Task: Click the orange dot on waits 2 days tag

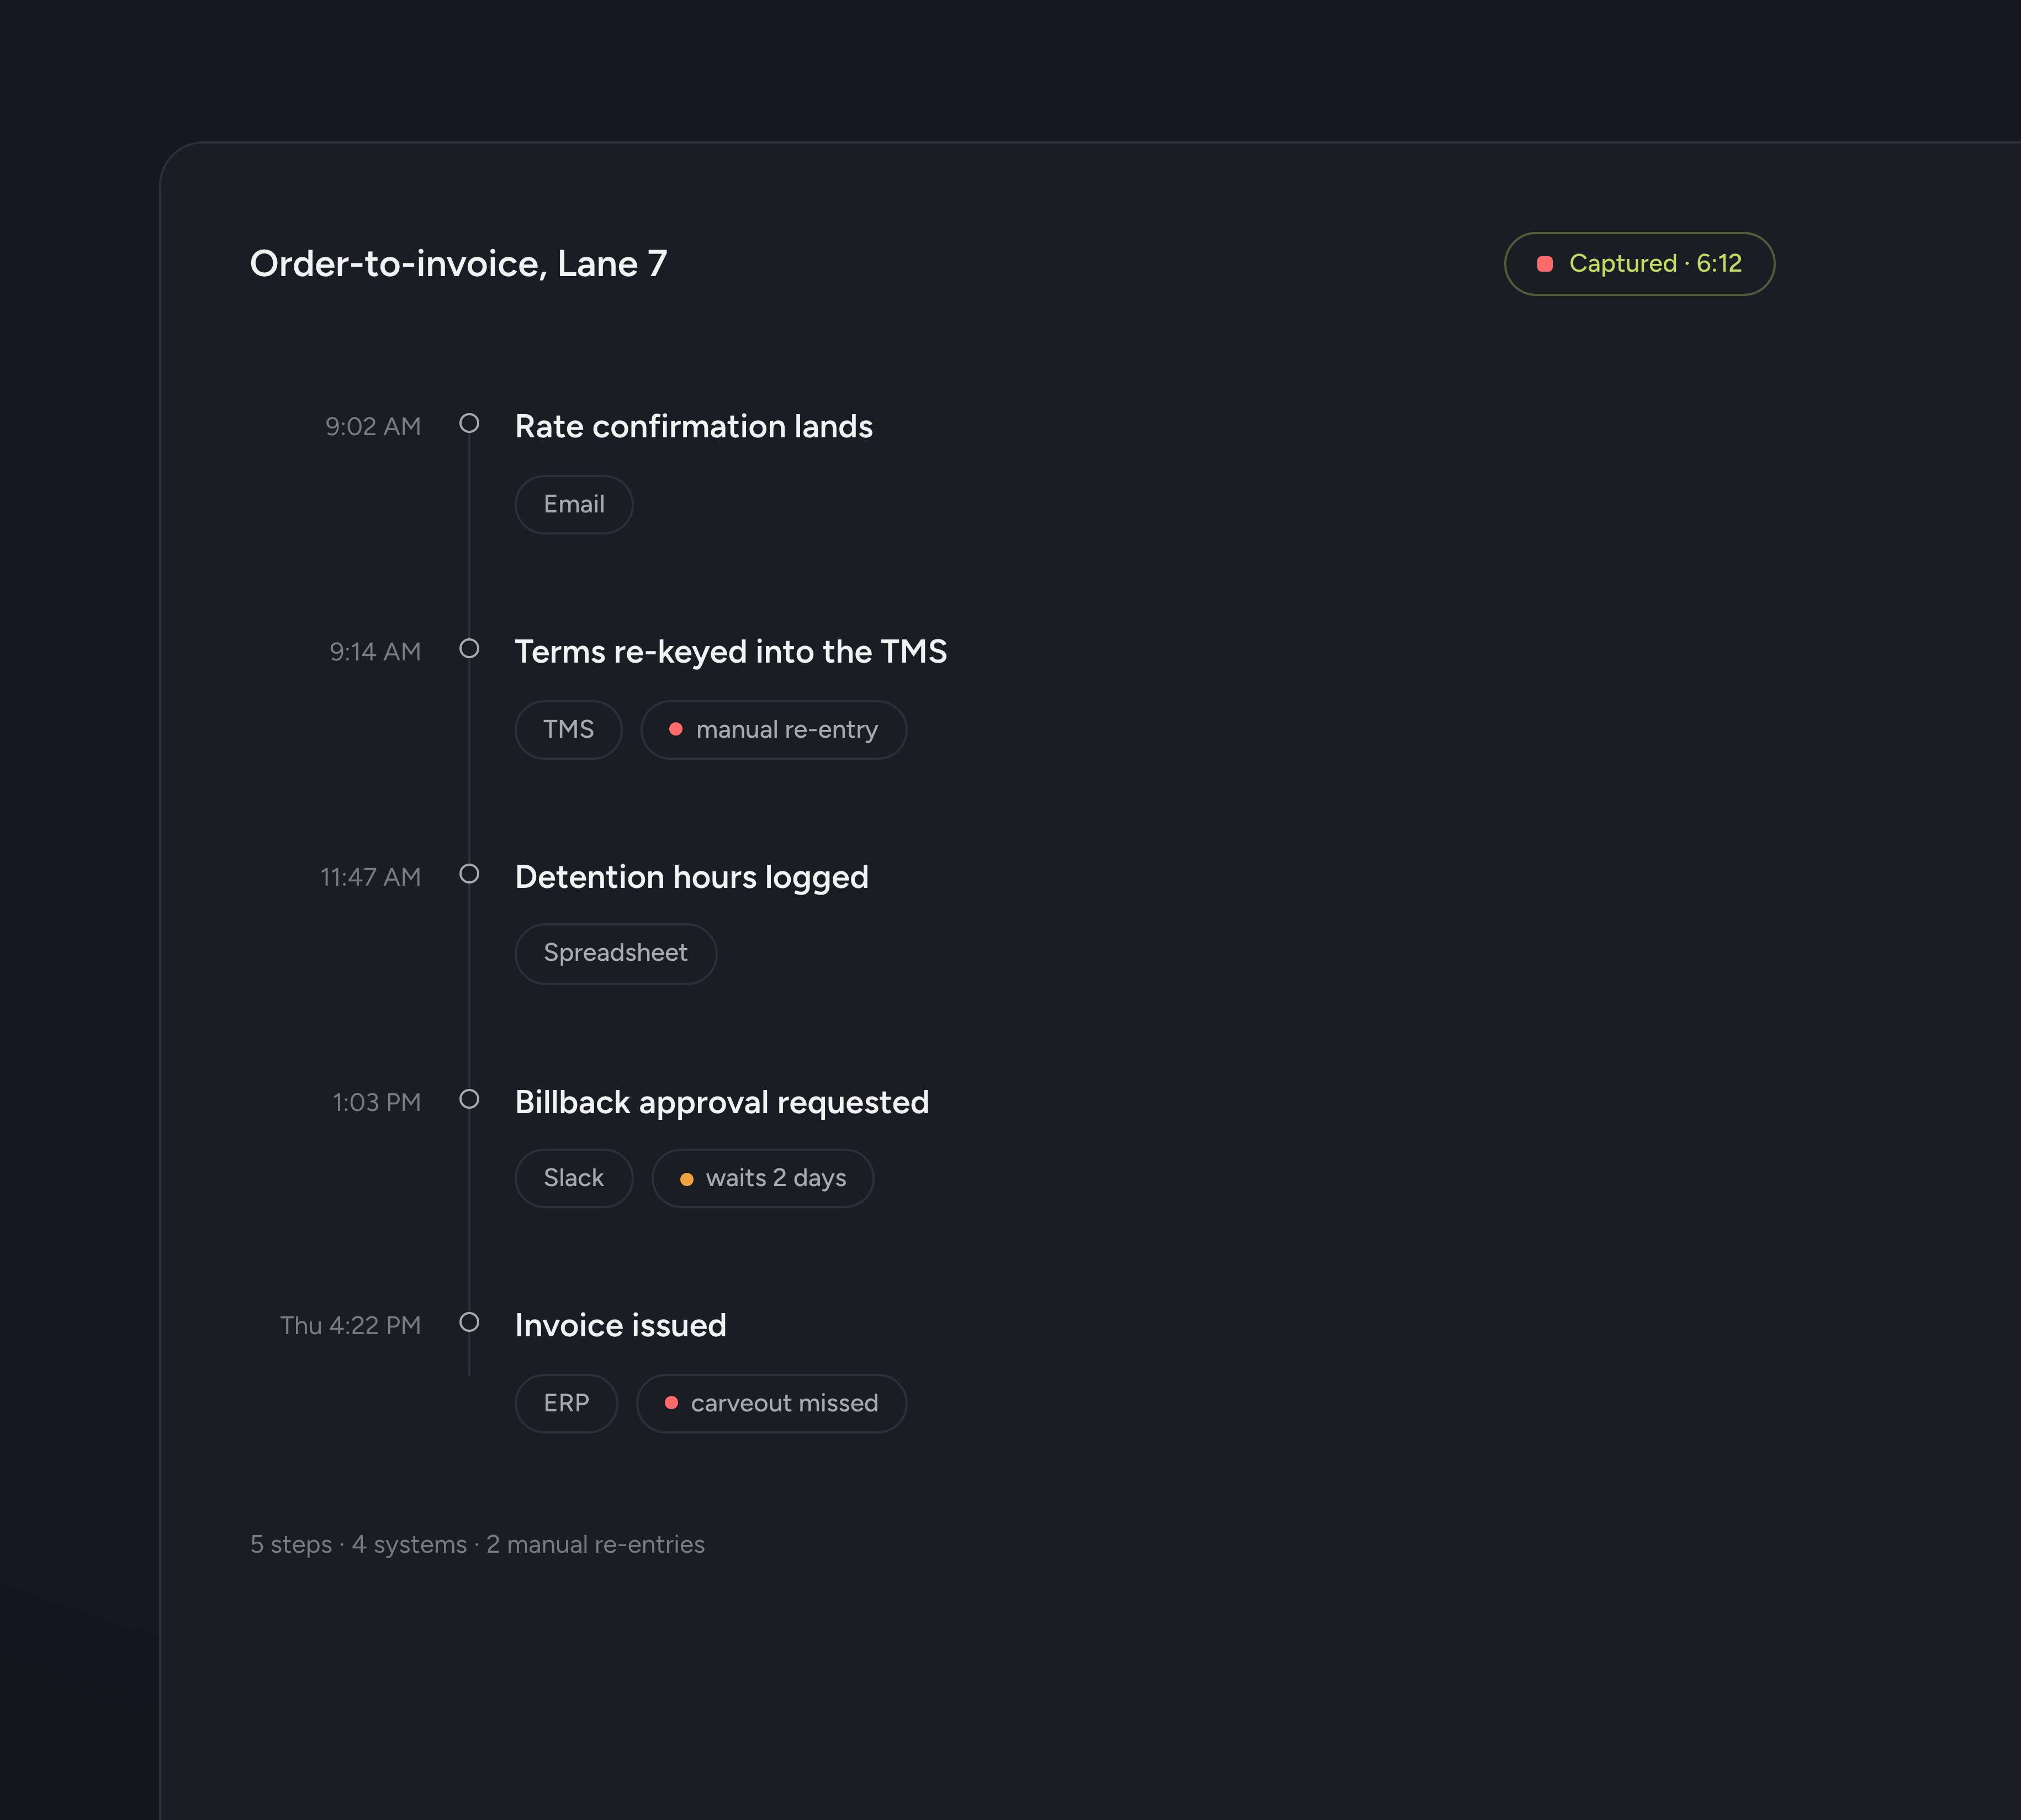Action: coord(687,1179)
